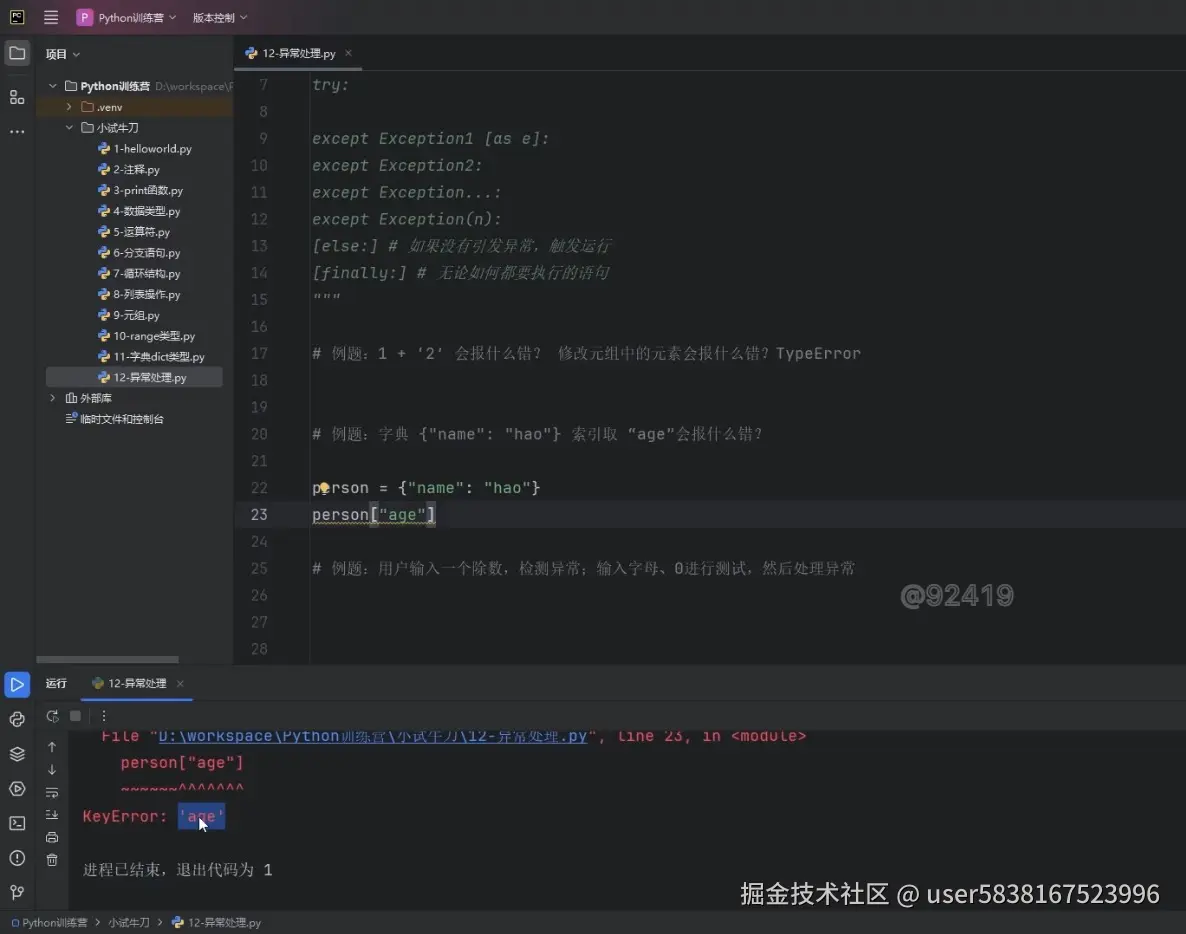The width and height of the screenshot is (1186, 934).
Task: Rerun the 12-异常处理 script
Action: coord(52,715)
